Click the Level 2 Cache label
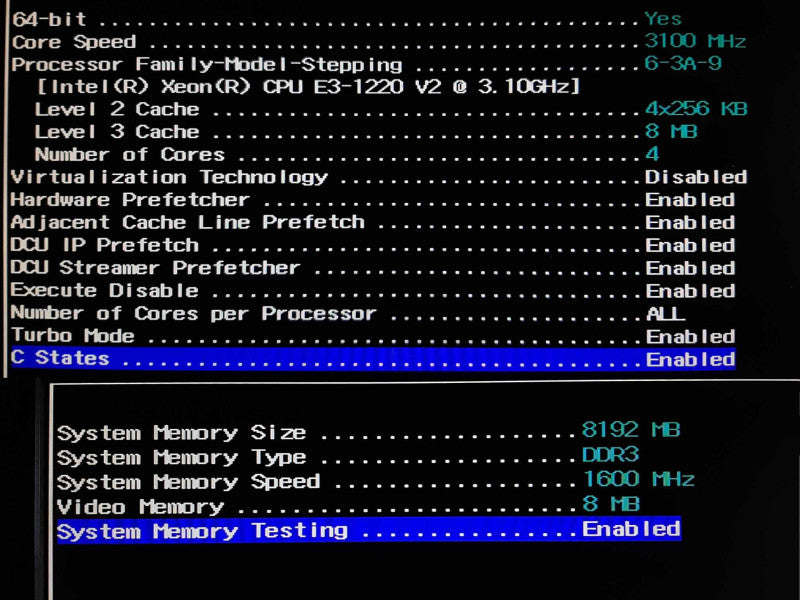This screenshot has height=600, width=800. click(x=117, y=109)
